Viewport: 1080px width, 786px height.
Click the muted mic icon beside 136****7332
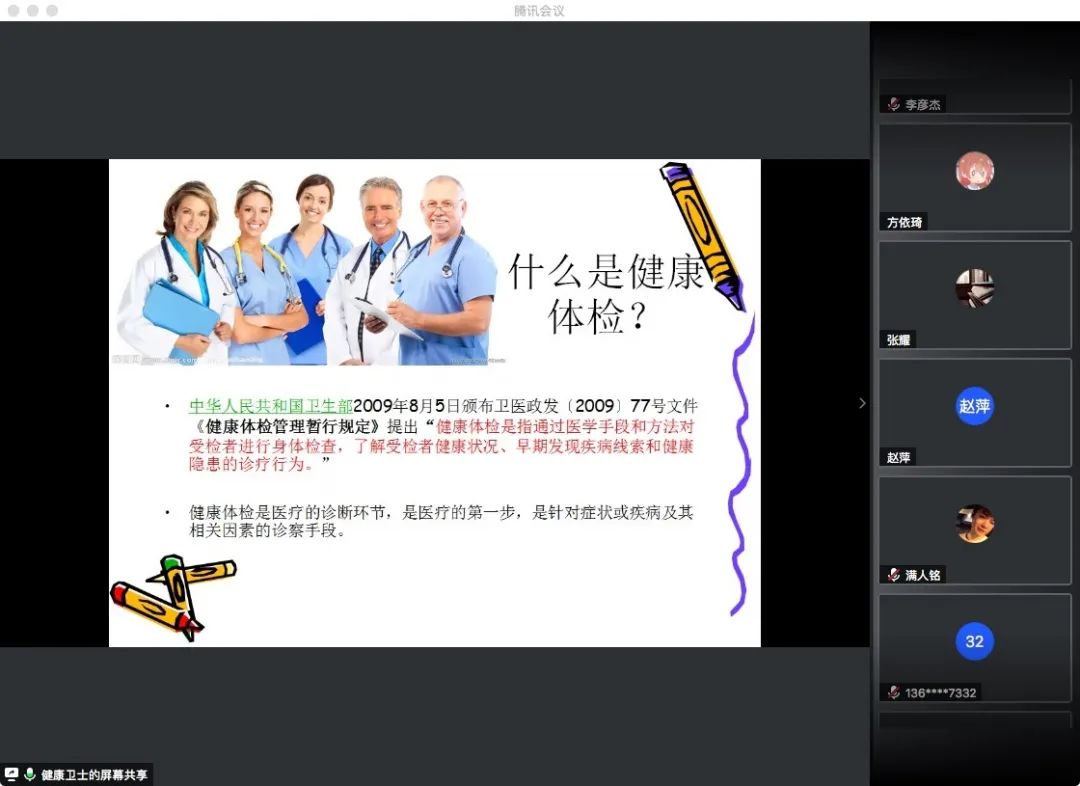[x=893, y=692]
